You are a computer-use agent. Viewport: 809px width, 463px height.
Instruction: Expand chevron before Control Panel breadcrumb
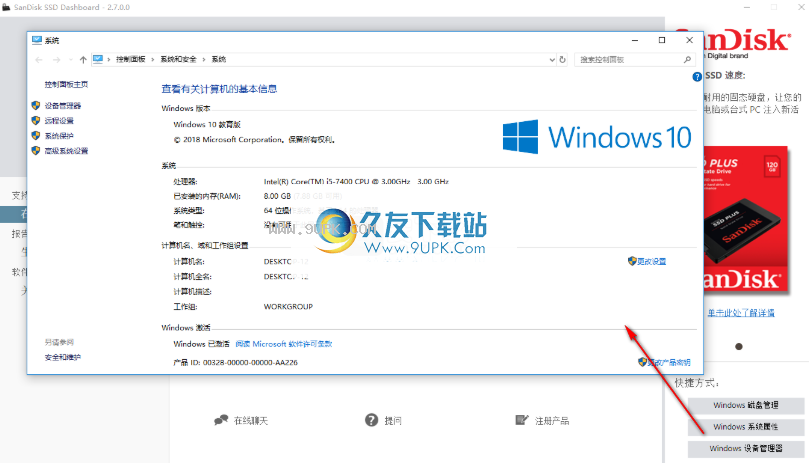tap(109, 59)
